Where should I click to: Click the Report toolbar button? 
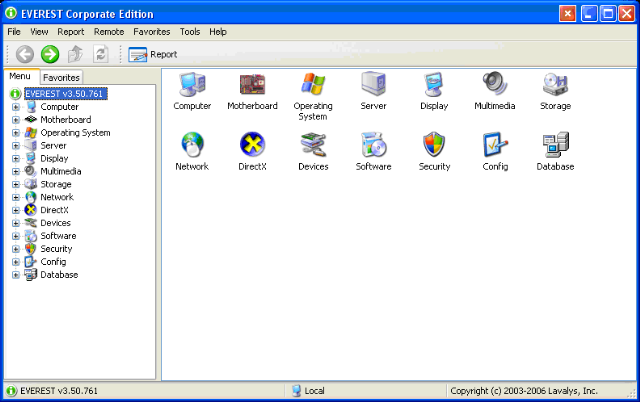[x=153, y=54]
